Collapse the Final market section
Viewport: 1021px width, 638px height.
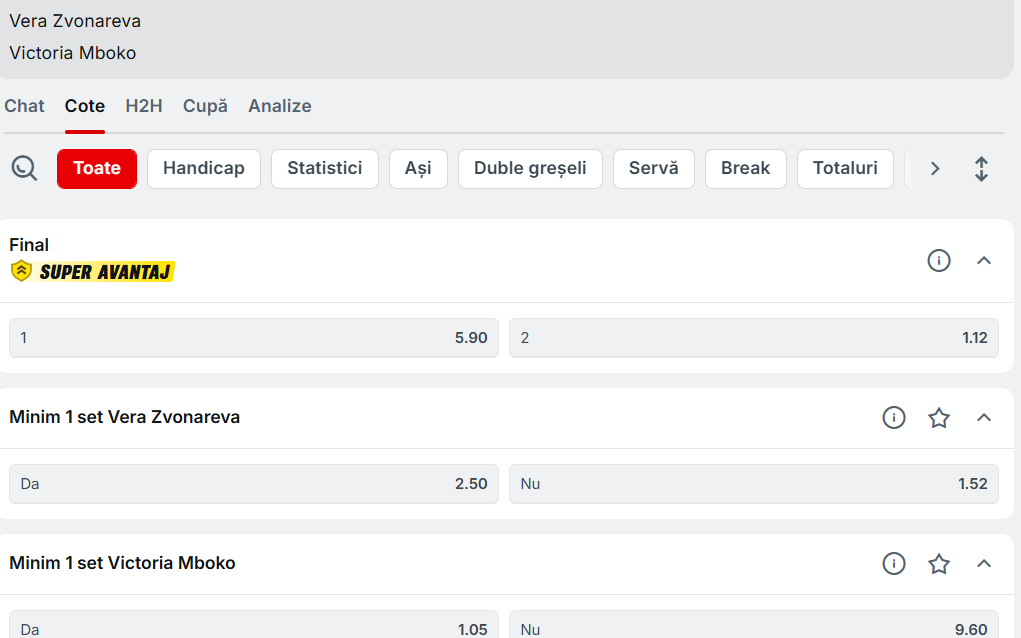click(983, 260)
